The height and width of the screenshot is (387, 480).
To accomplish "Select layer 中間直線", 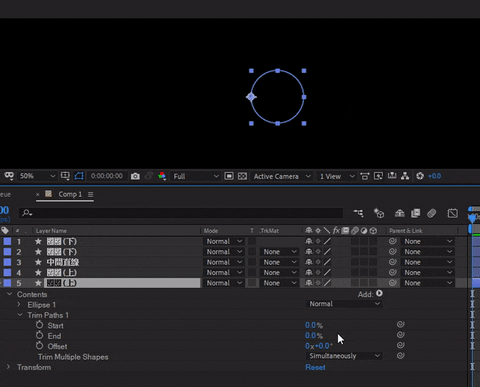I will (63, 262).
